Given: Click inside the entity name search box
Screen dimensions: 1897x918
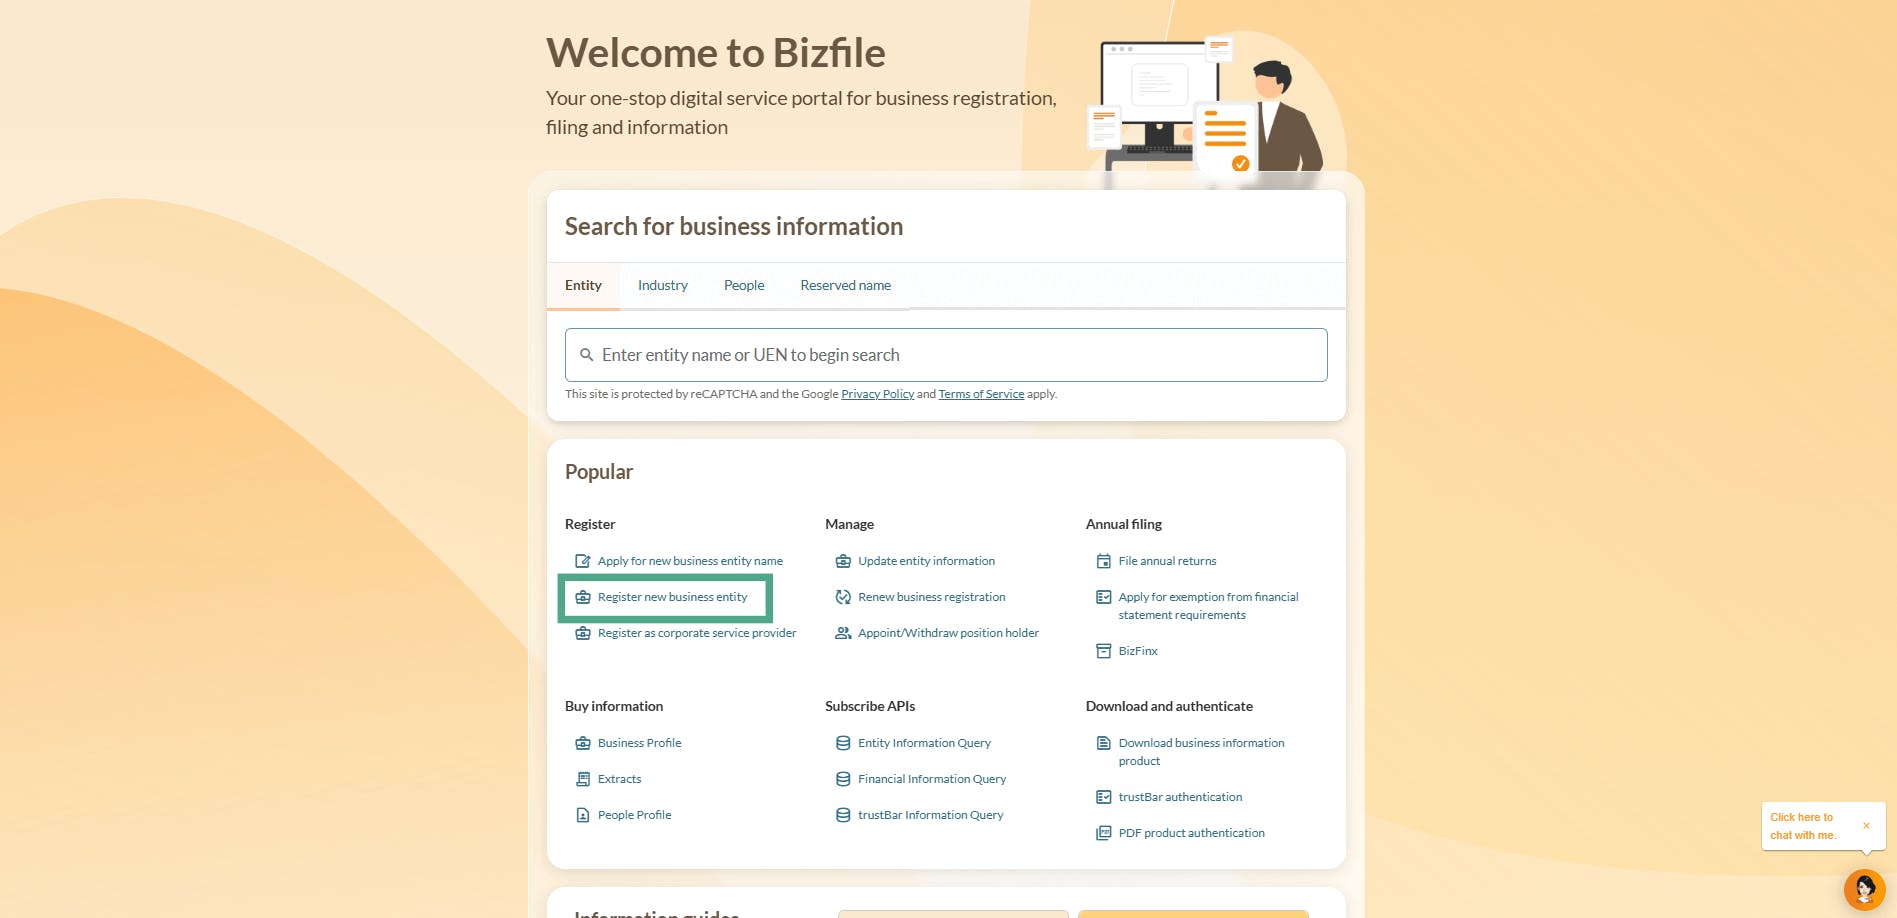Looking at the screenshot, I should point(946,354).
